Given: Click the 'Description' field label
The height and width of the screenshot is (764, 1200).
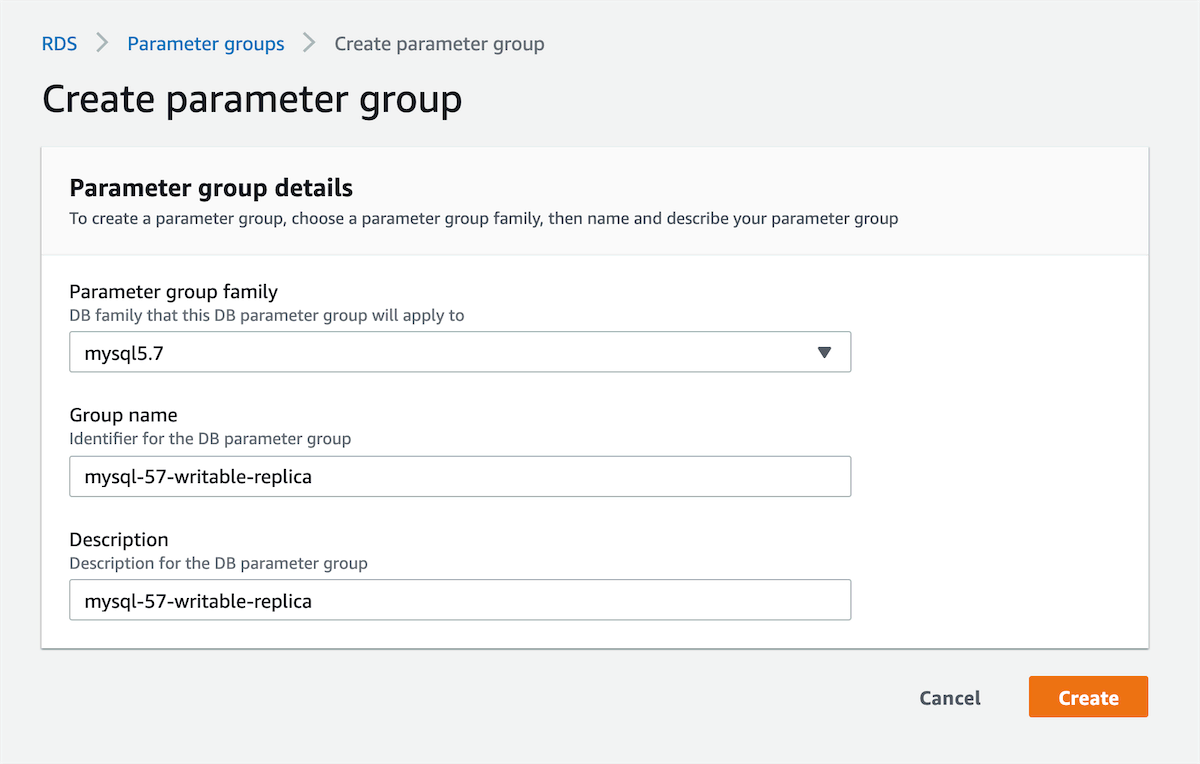Looking at the screenshot, I should [x=118, y=540].
